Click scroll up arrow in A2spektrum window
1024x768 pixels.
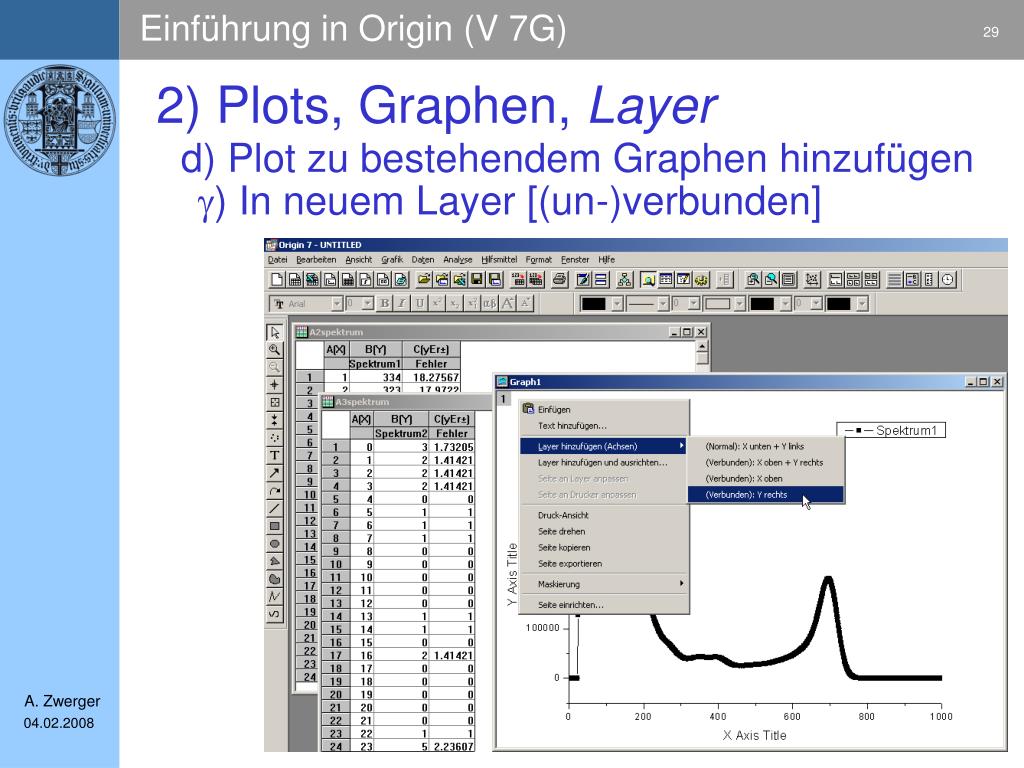point(702,347)
